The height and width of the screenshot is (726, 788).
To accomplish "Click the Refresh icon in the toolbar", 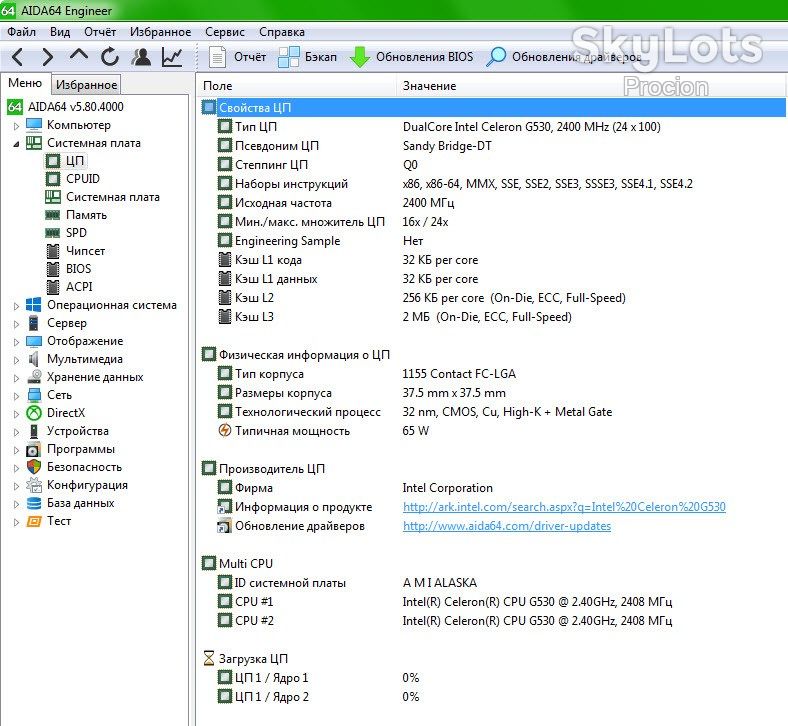I will pyautogui.click(x=110, y=57).
